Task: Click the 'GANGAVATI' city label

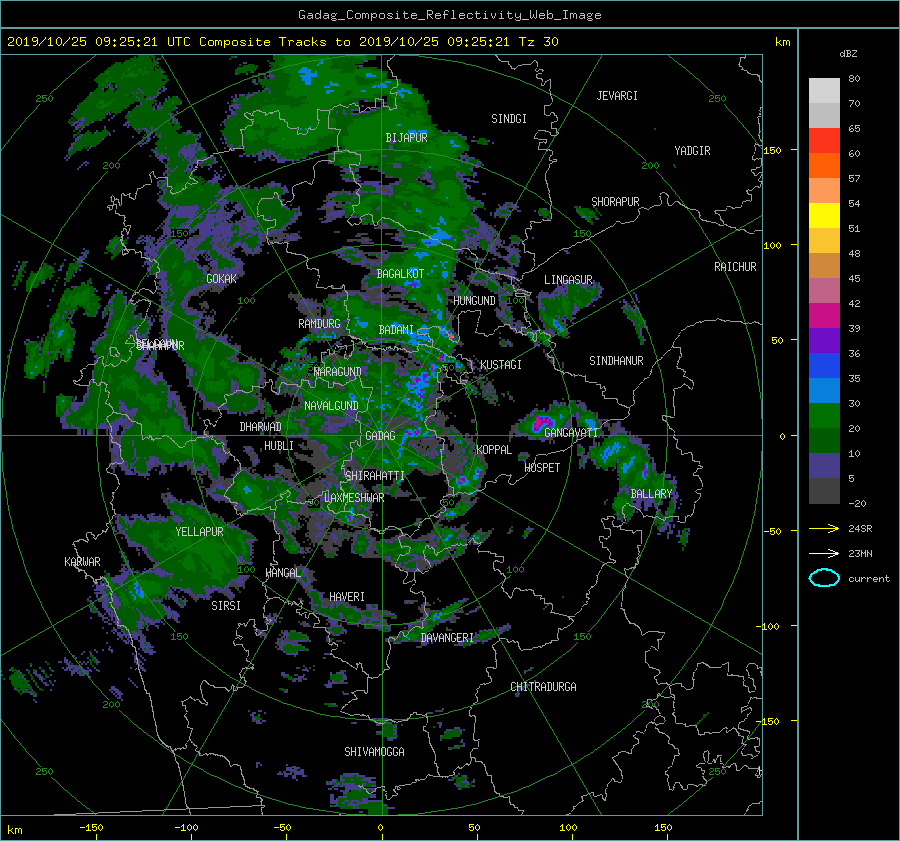Action: tap(571, 433)
